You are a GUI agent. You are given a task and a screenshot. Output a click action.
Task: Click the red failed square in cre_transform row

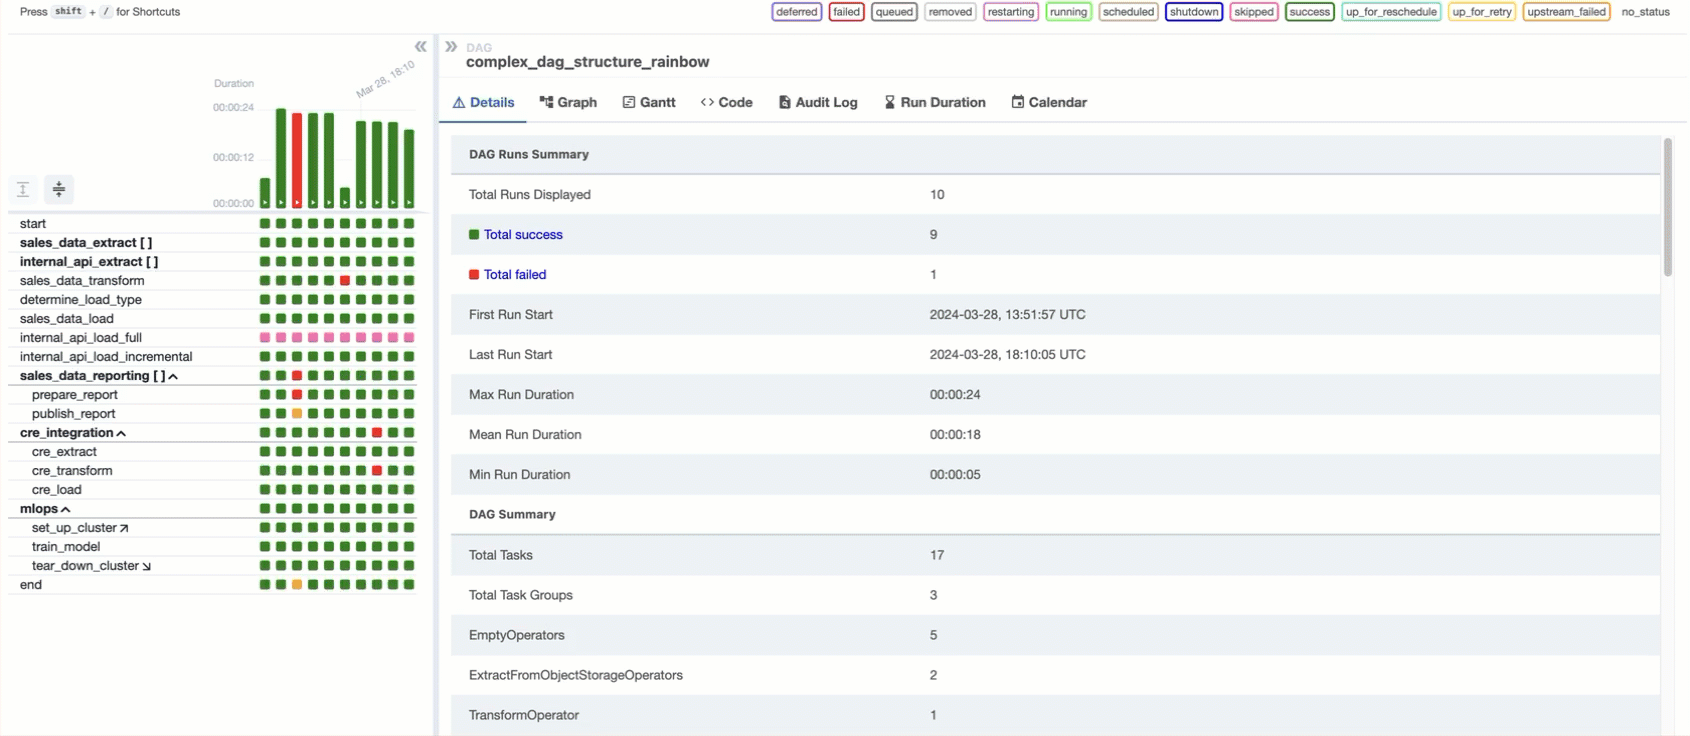[x=377, y=471]
